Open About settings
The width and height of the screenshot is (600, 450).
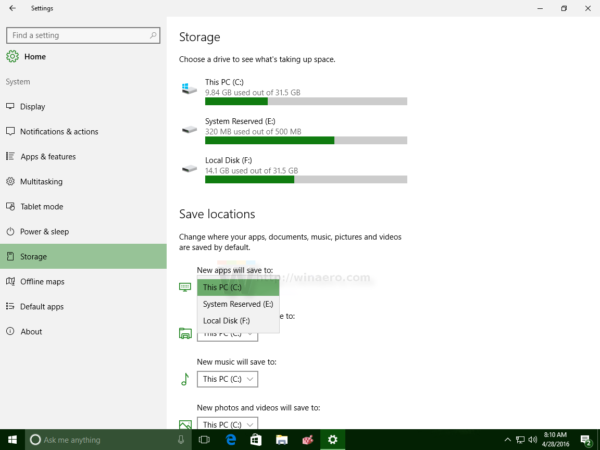83,331
